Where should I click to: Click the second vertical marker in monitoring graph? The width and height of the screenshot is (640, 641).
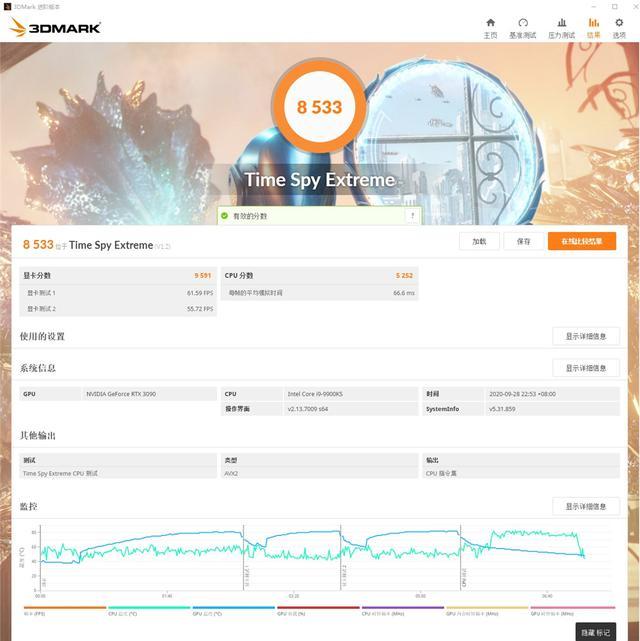tap(340, 558)
